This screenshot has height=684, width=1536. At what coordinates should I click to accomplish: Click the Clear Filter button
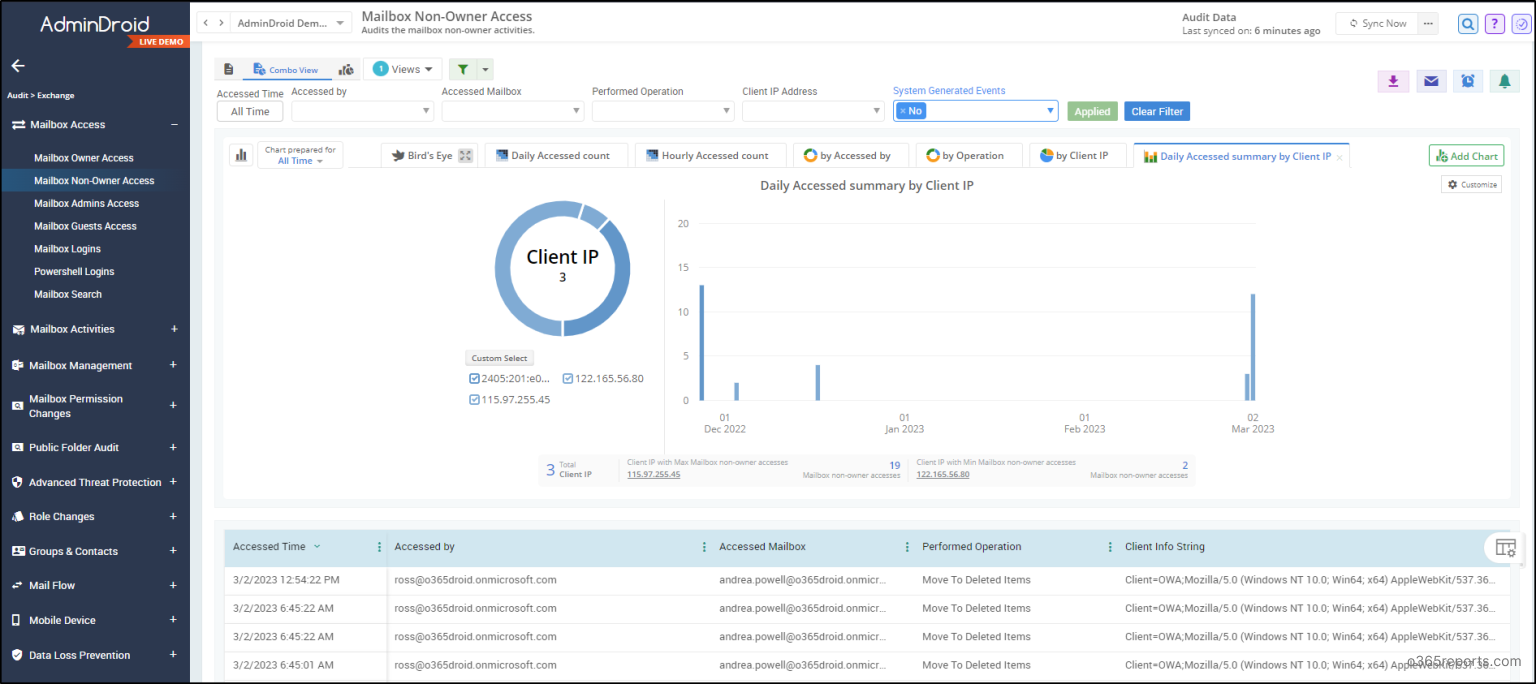click(x=1157, y=112)
